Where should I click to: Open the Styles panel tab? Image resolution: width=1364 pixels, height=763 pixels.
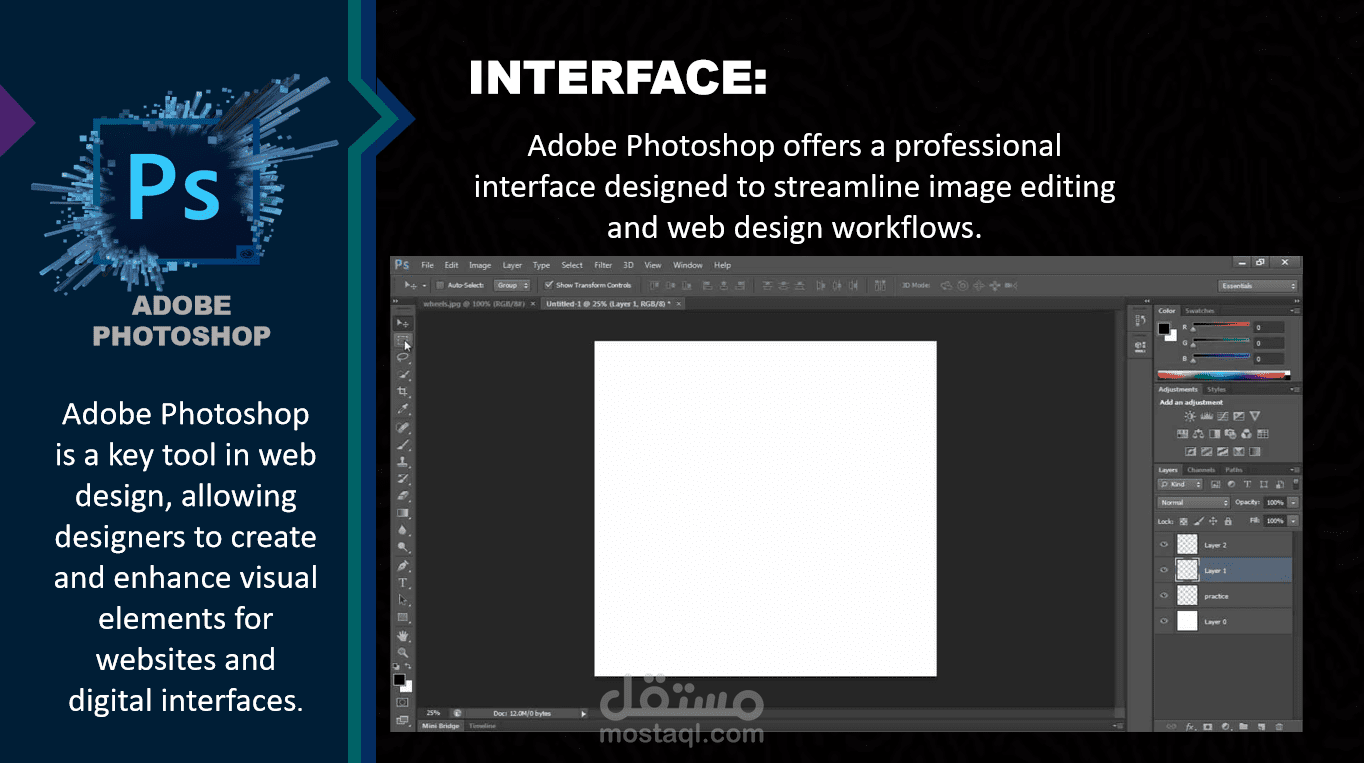[1216, 390]
